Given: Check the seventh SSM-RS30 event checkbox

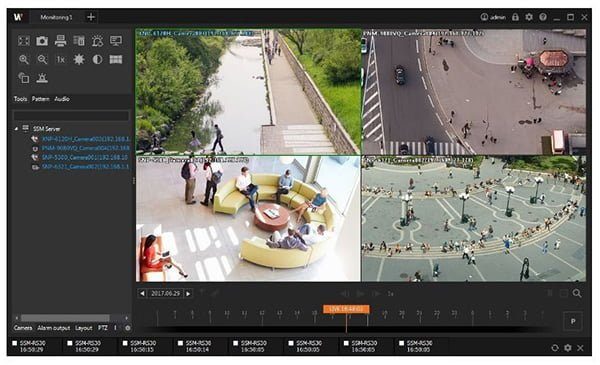Looking at the screenshot, I should [346, 343].
